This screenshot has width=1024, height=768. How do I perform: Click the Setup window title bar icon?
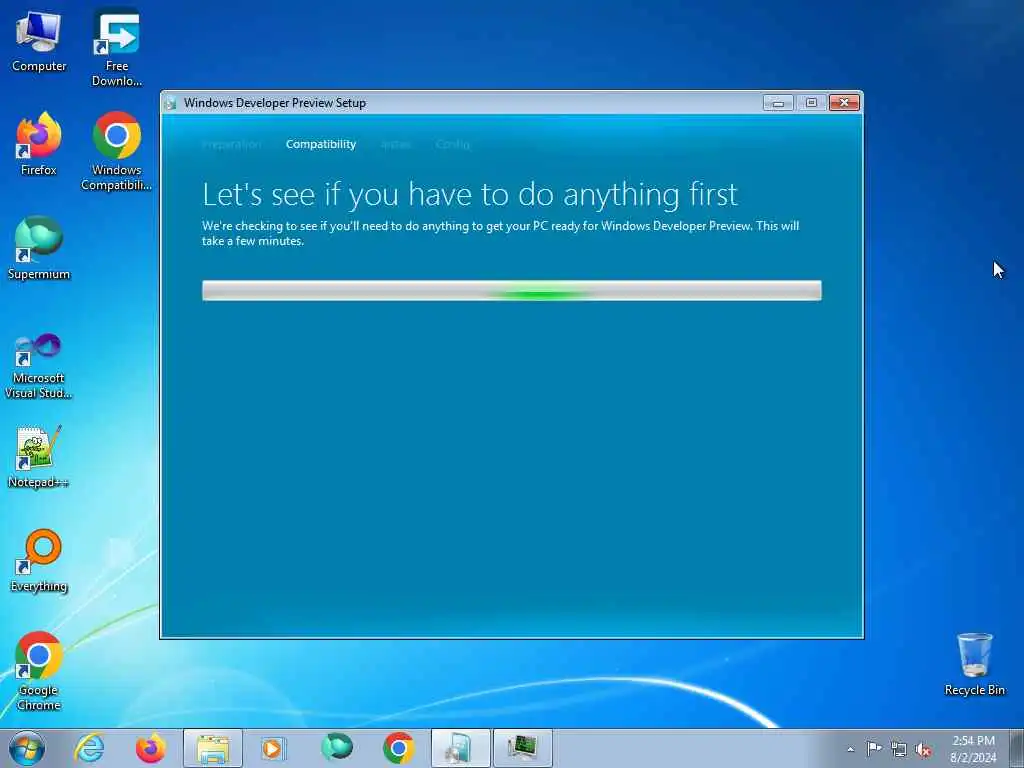coord(171,103)
